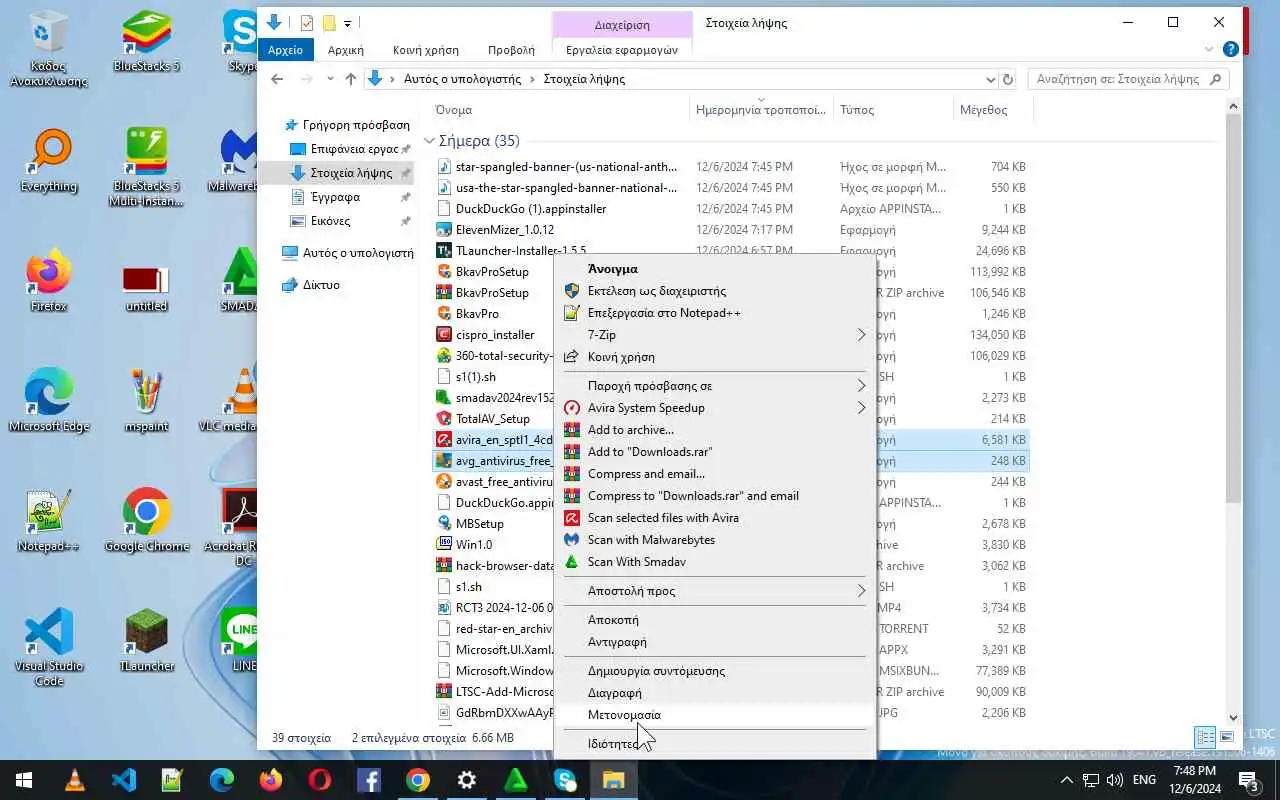
Task: Click File Explorer taskbar icon
Action: [613, 780]
